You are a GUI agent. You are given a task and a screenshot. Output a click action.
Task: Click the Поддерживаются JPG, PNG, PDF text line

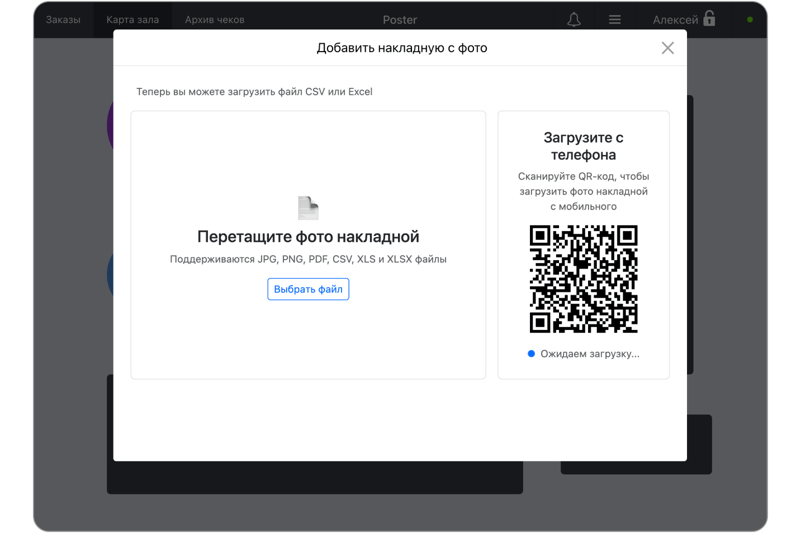tap(308, 259)
